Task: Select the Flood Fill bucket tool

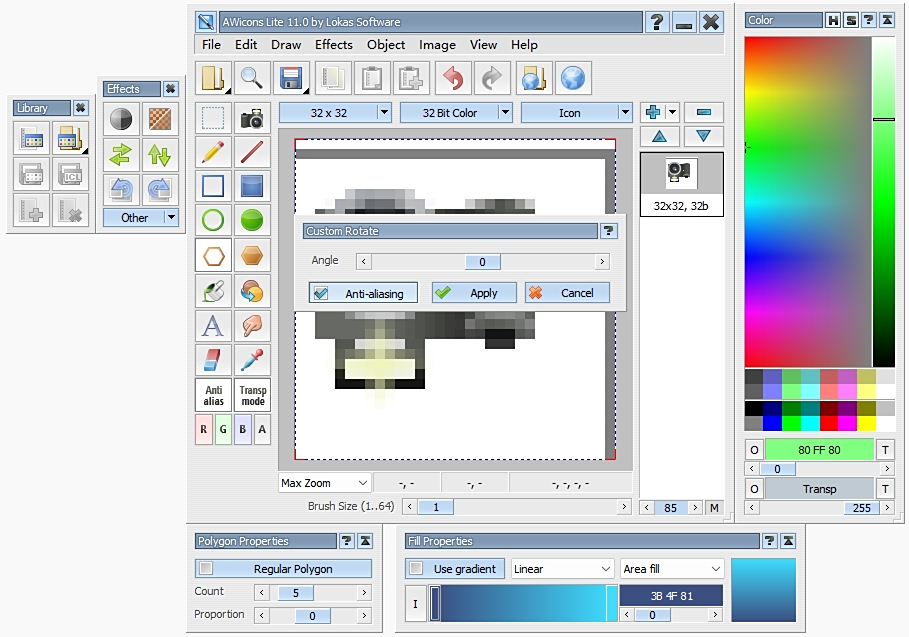Action: pos(213,290)
